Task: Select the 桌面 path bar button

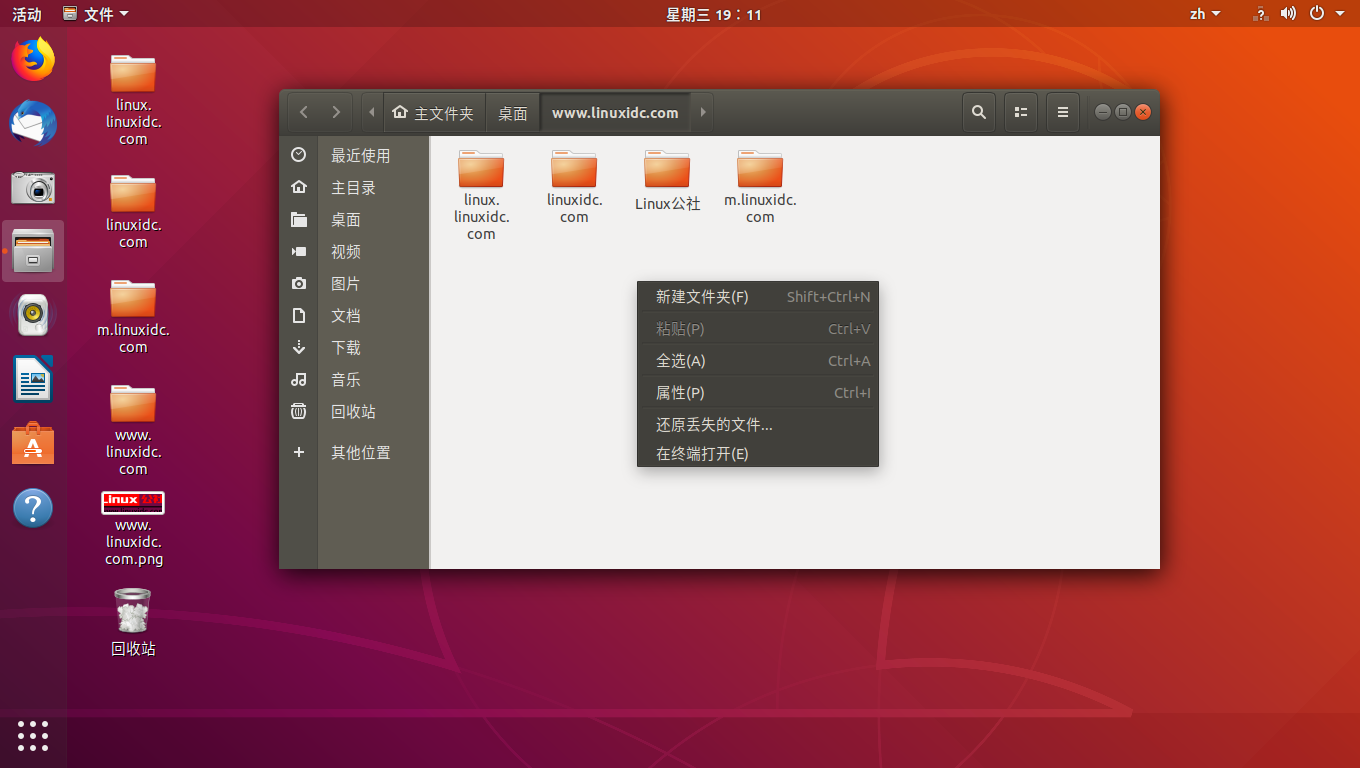Action: pos(513,113)
